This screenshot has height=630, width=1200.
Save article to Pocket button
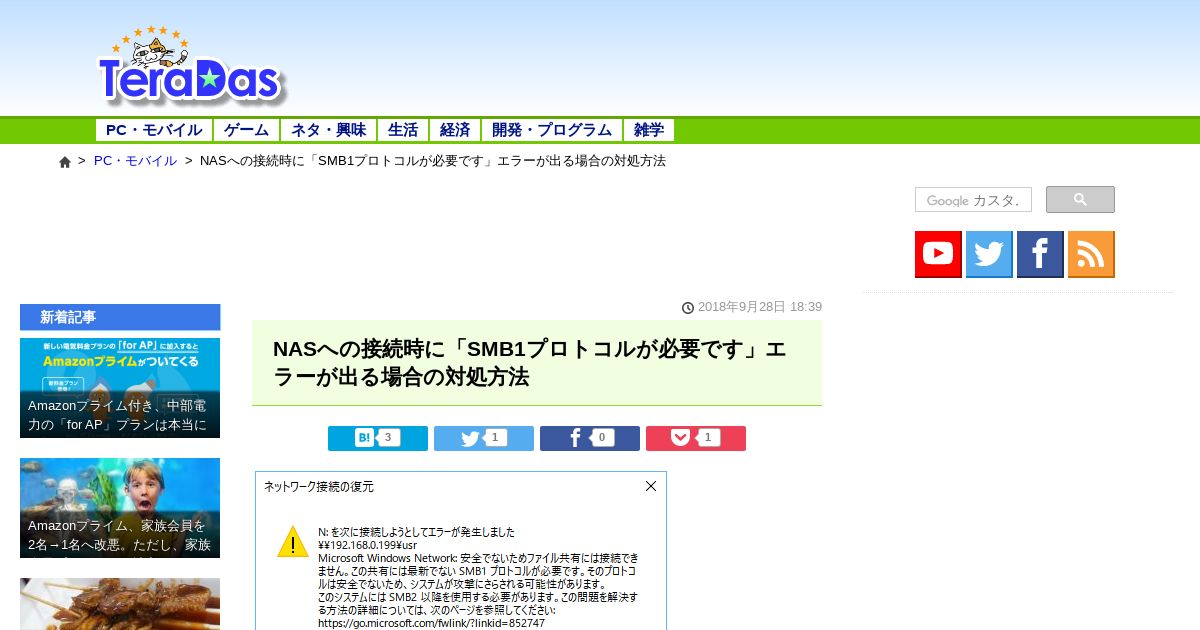[696, 438]
